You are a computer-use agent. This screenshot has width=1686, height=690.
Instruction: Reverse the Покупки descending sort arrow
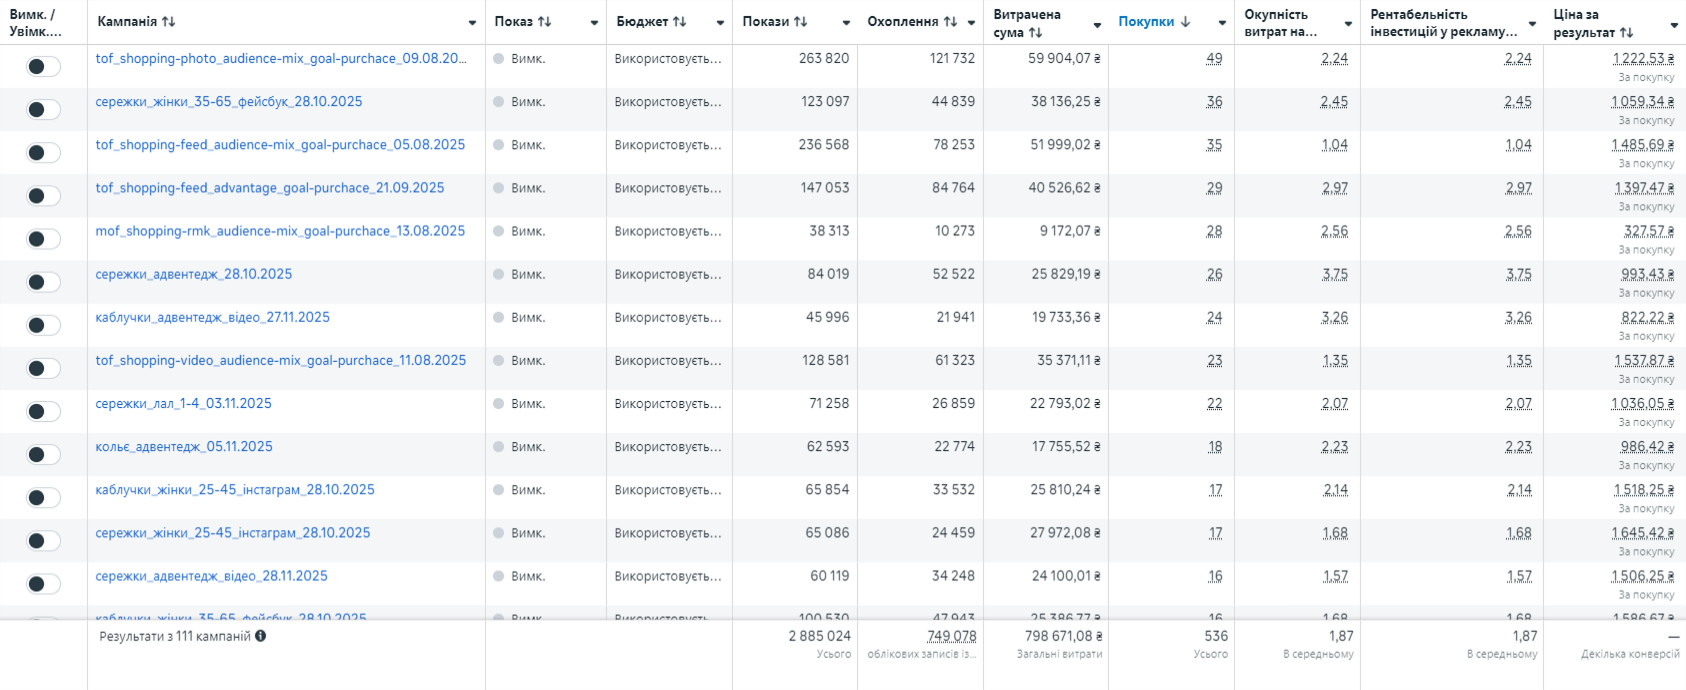tap(1185, 22)
